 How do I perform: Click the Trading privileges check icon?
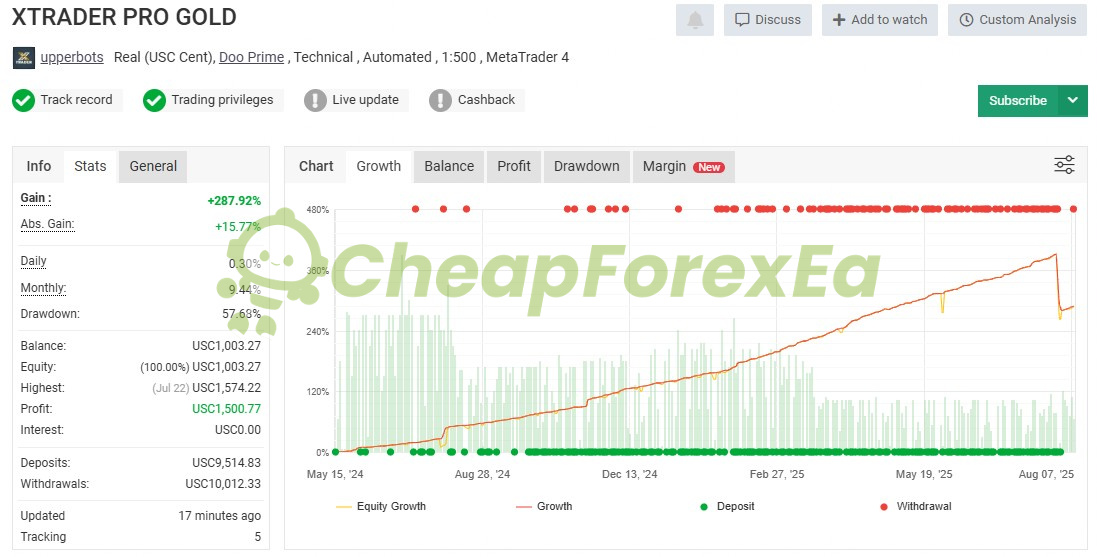[x=154, y=100]
